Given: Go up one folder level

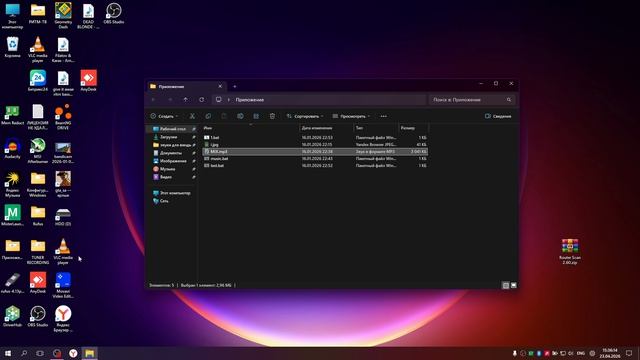Looking at the screenshot, I should click(x=186, y=100).
